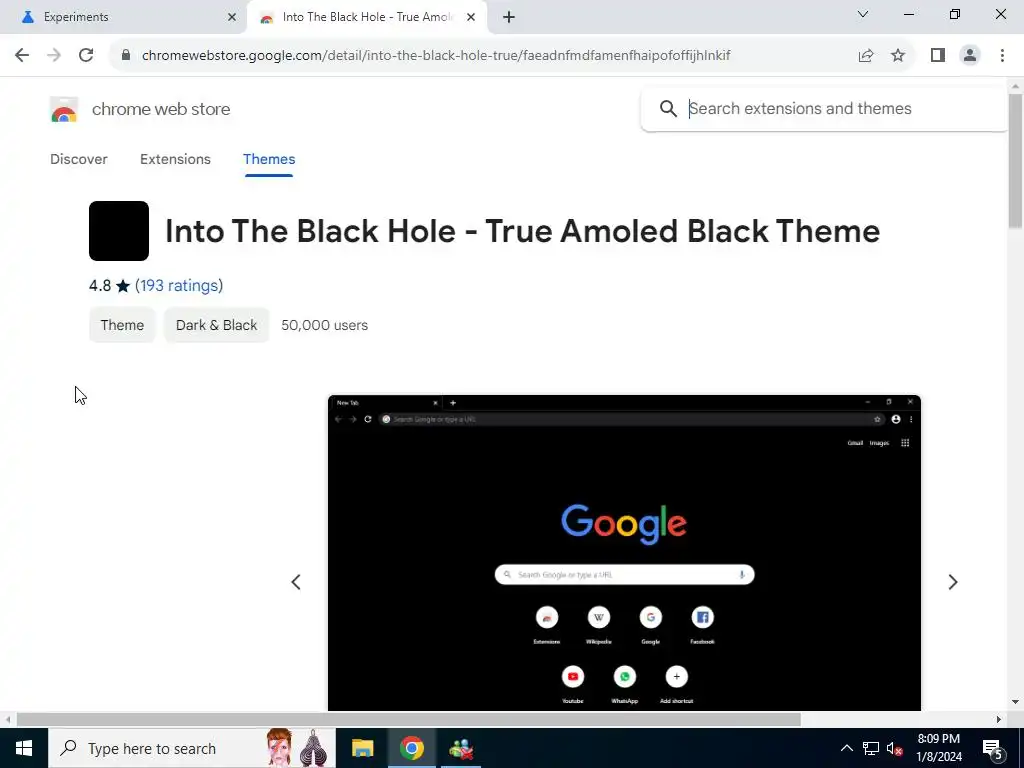Screen dimensions: 1024x768
Task: Open Chrome's three-dot menu
Action: pos(1002,56)
